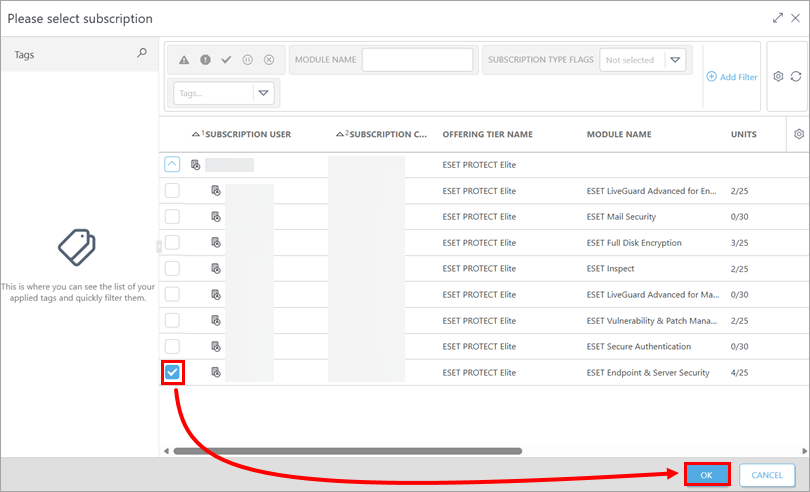Select the ESET Full Disk Encryption checkbox
The height and width of the screenshot is (492, 810).
tap(172, 243)
